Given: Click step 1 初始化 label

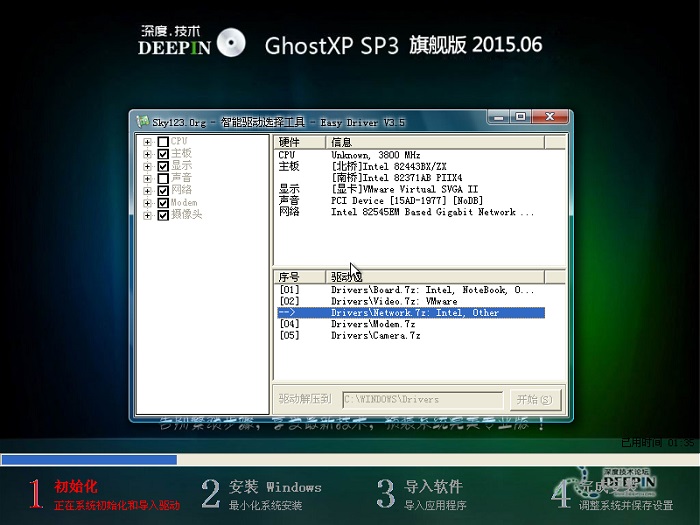Looking at the screenshot, I should 76,487.
